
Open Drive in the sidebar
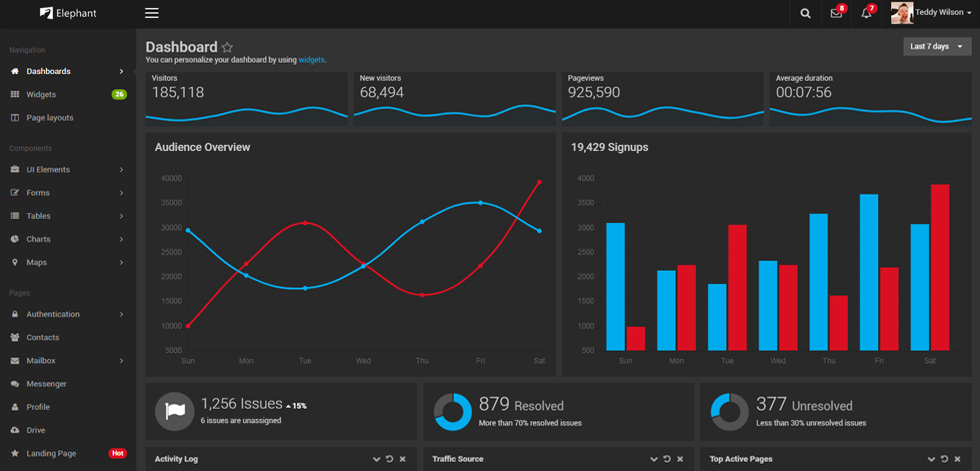click(68, 430)
